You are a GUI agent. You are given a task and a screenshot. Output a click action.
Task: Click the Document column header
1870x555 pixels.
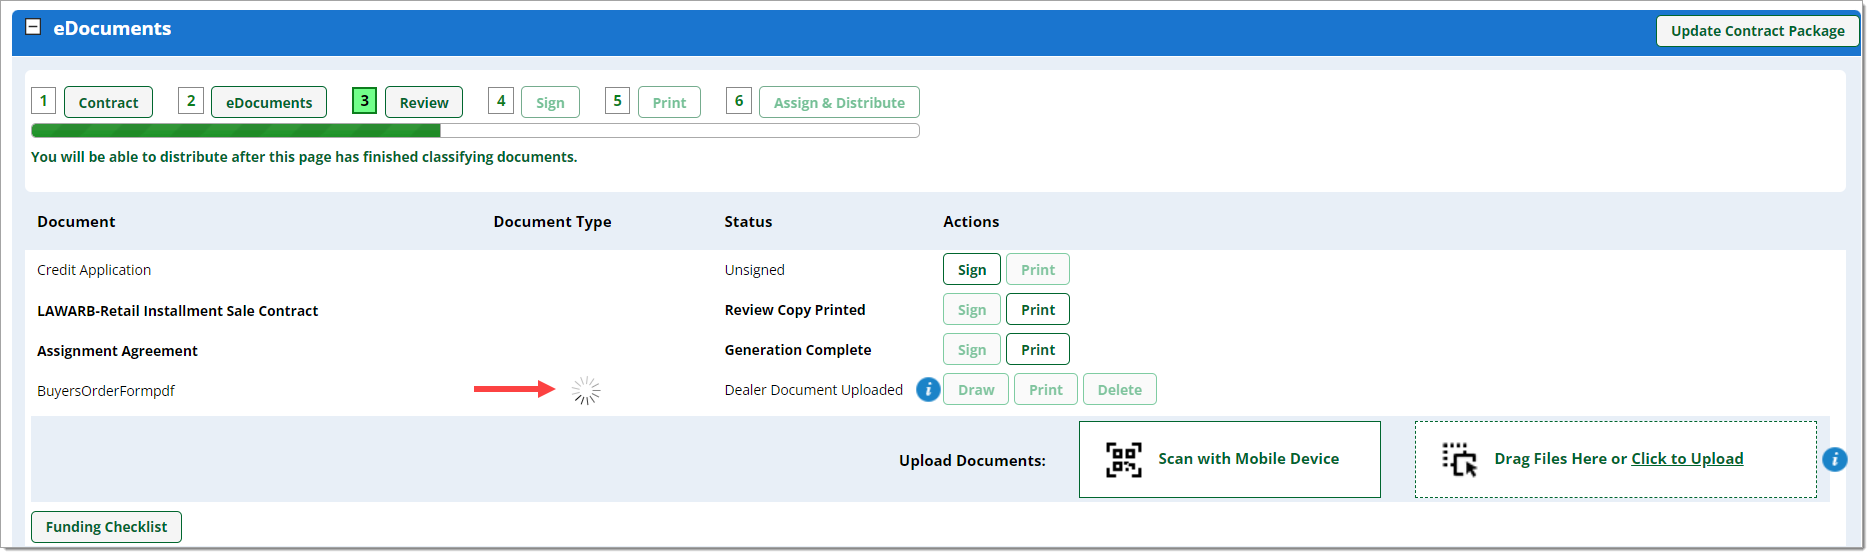click(76, 222)
